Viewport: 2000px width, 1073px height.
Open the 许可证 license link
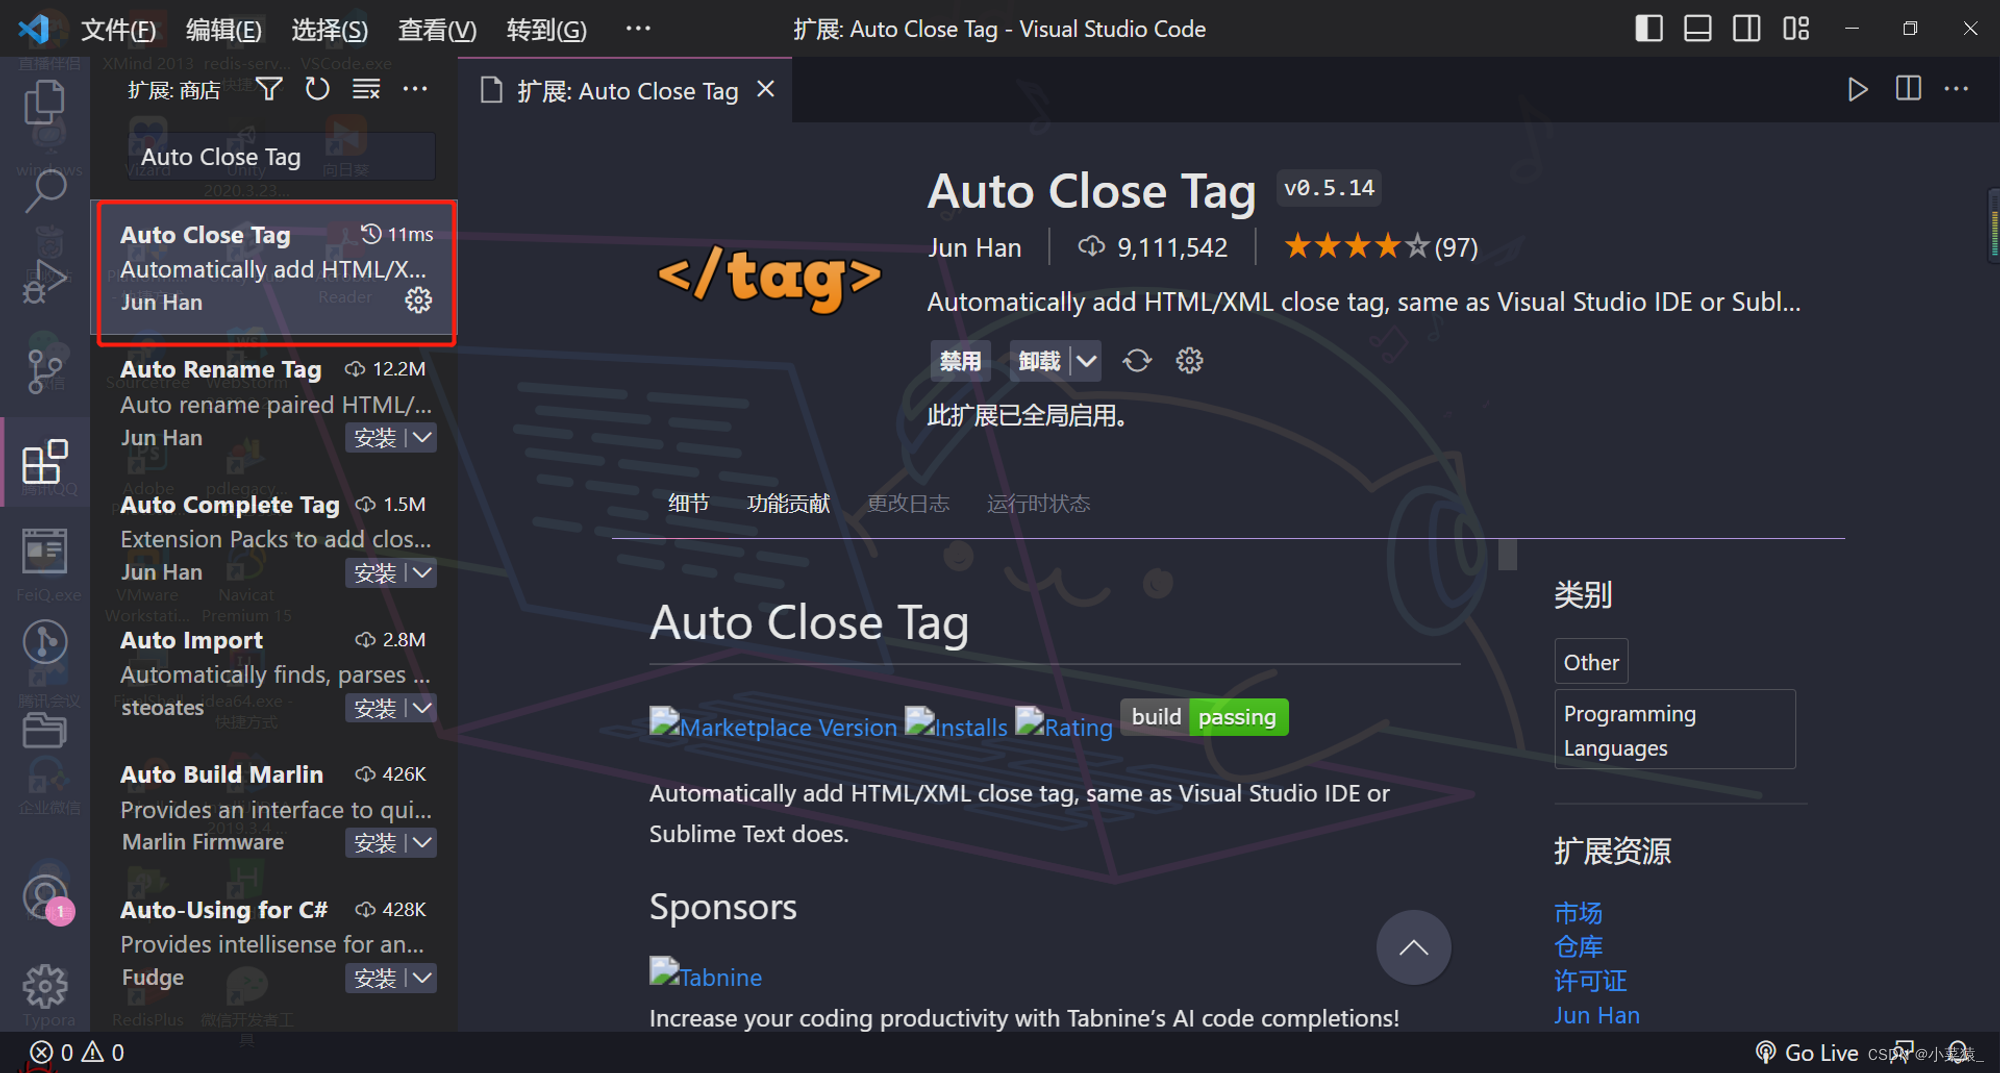[x=1590, y=980]
